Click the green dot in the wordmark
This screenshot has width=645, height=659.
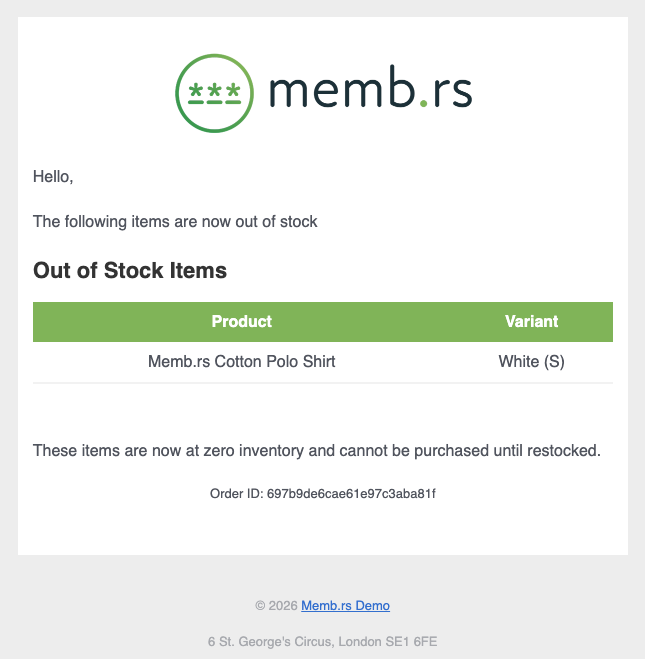[424, 103]
